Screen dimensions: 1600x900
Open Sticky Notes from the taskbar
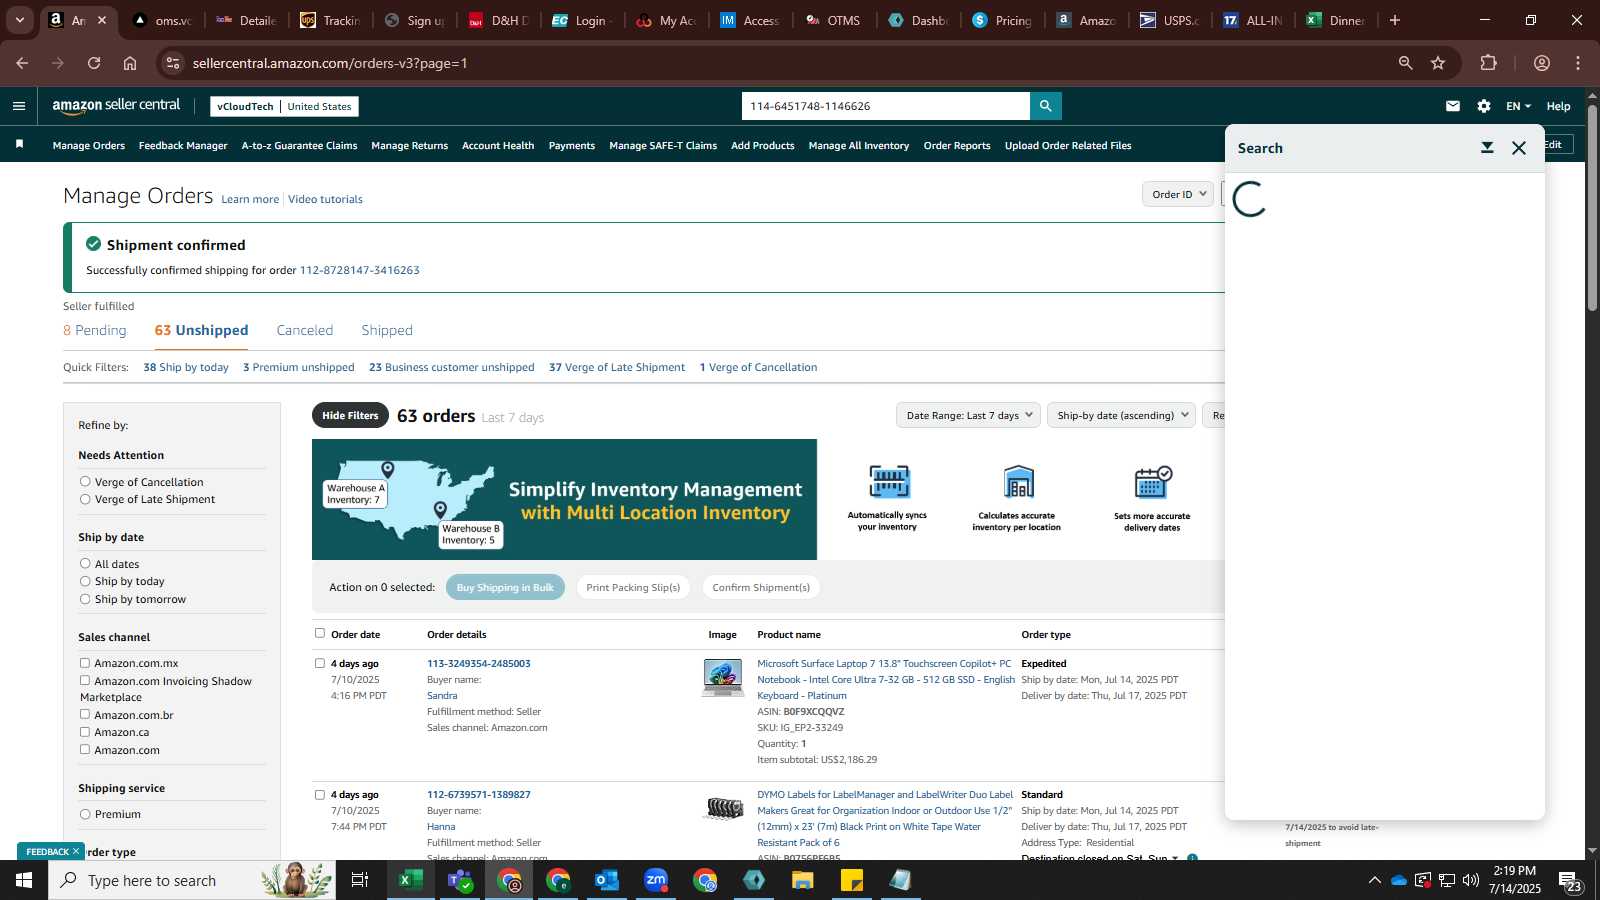852,880
